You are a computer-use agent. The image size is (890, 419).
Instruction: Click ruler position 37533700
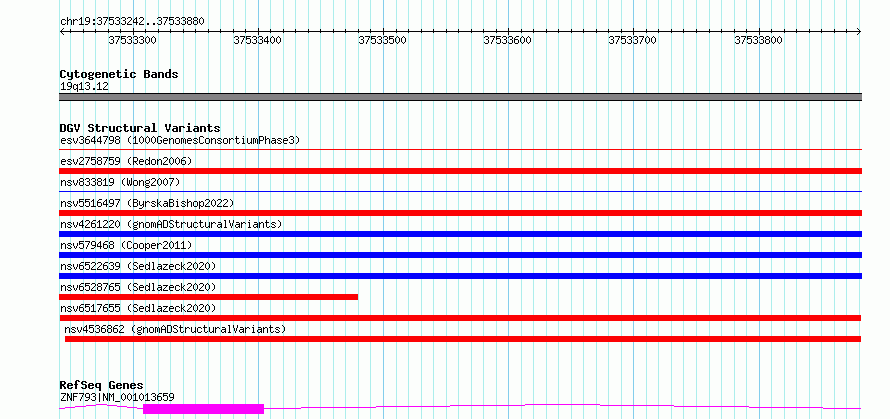point(633,40)
